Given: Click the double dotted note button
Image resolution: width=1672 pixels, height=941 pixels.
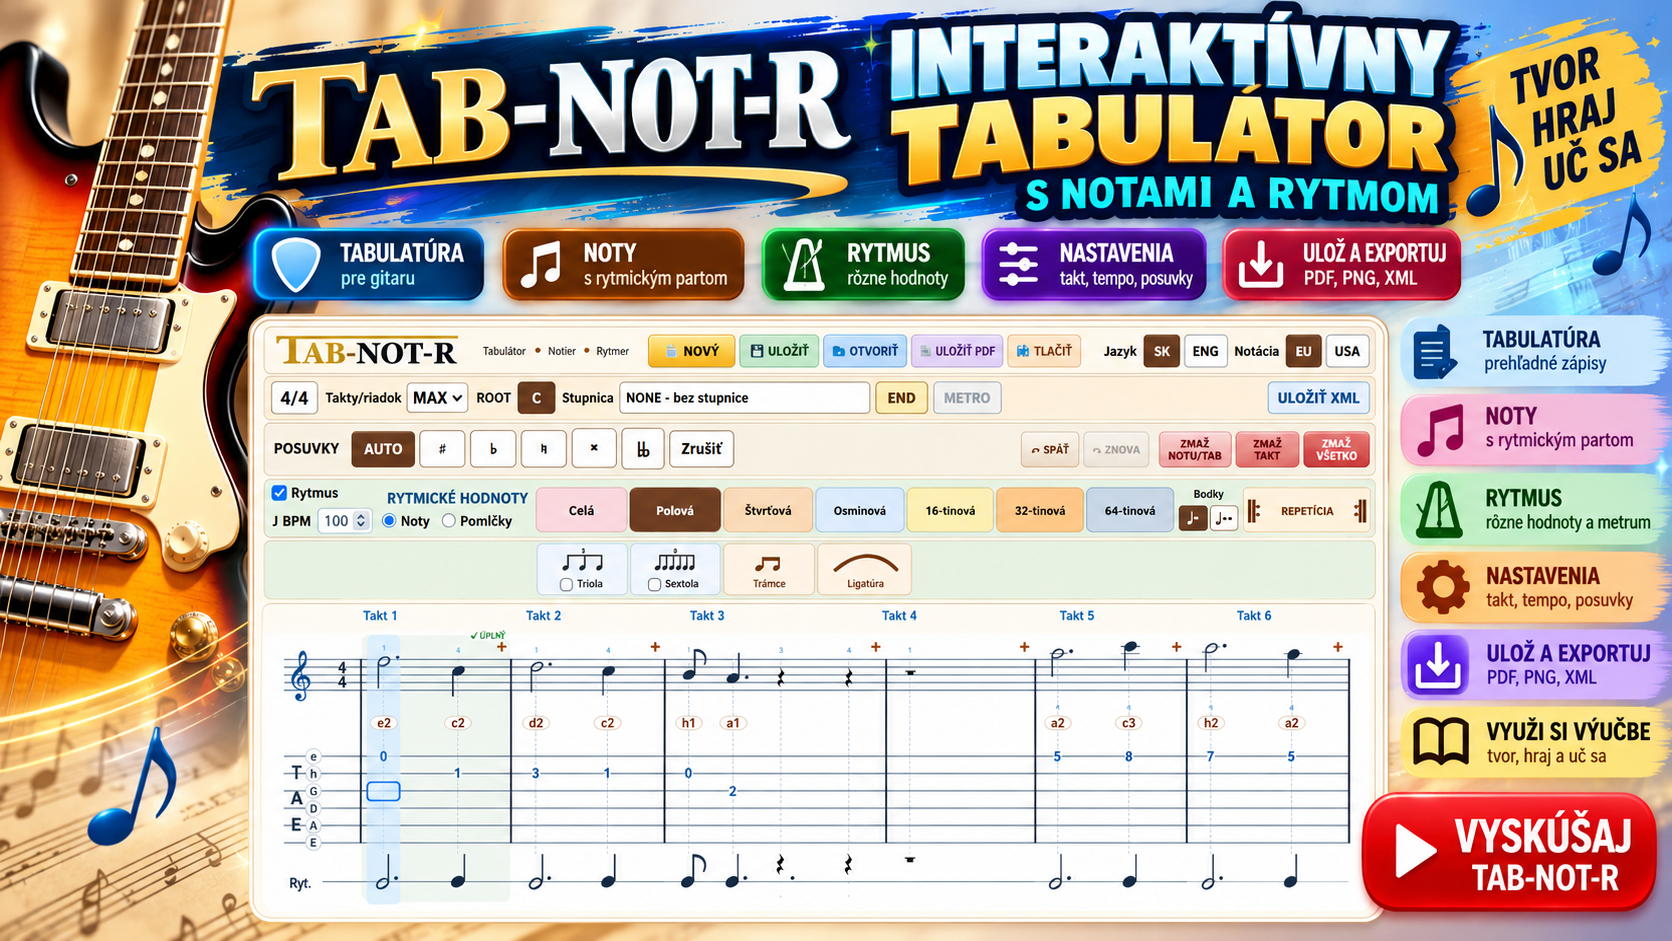Looking at the screenshot, I should click(1224, 518).
